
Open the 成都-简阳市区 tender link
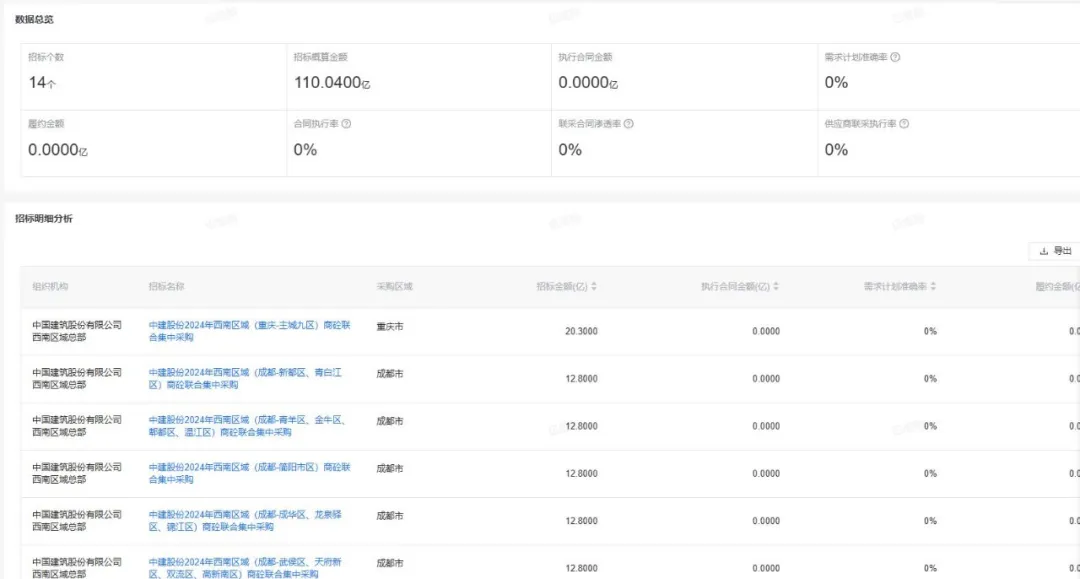[x=249, y=474]
